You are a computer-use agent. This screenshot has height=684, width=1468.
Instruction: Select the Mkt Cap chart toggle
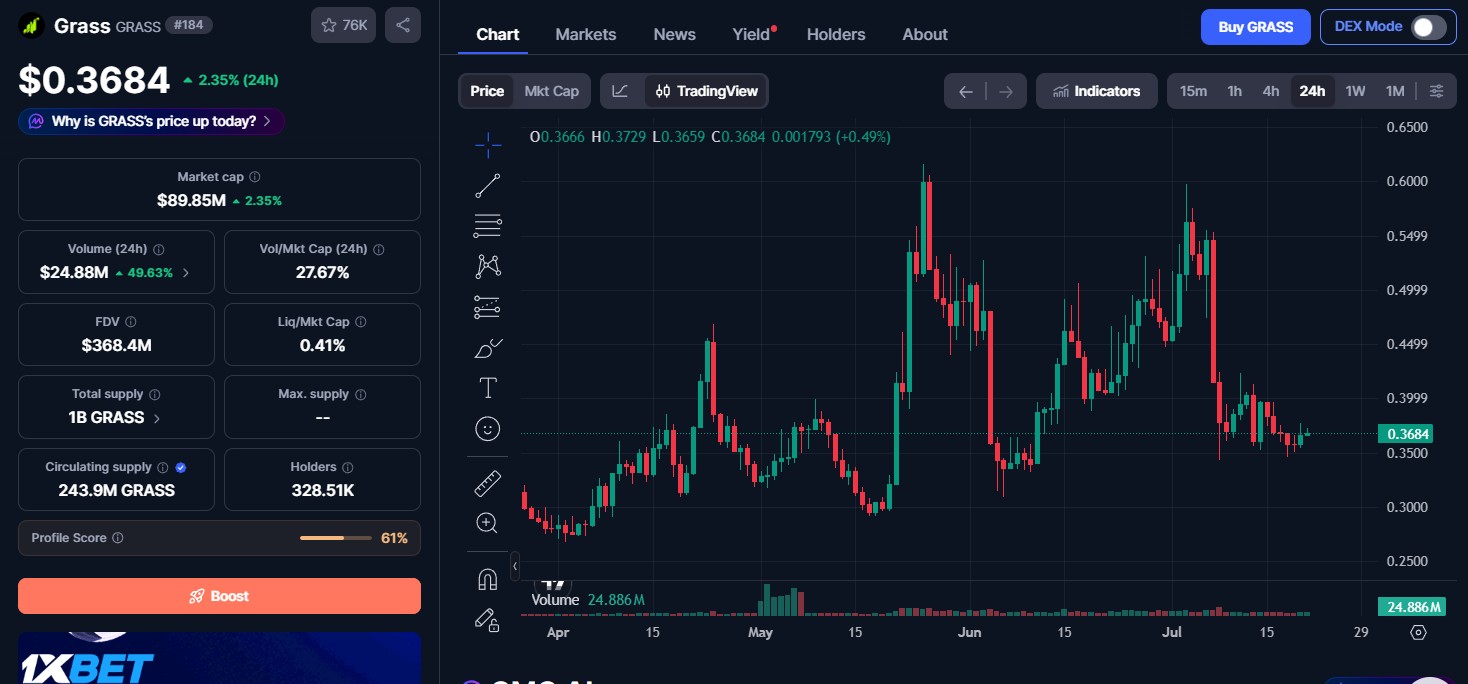pos(552,91)
